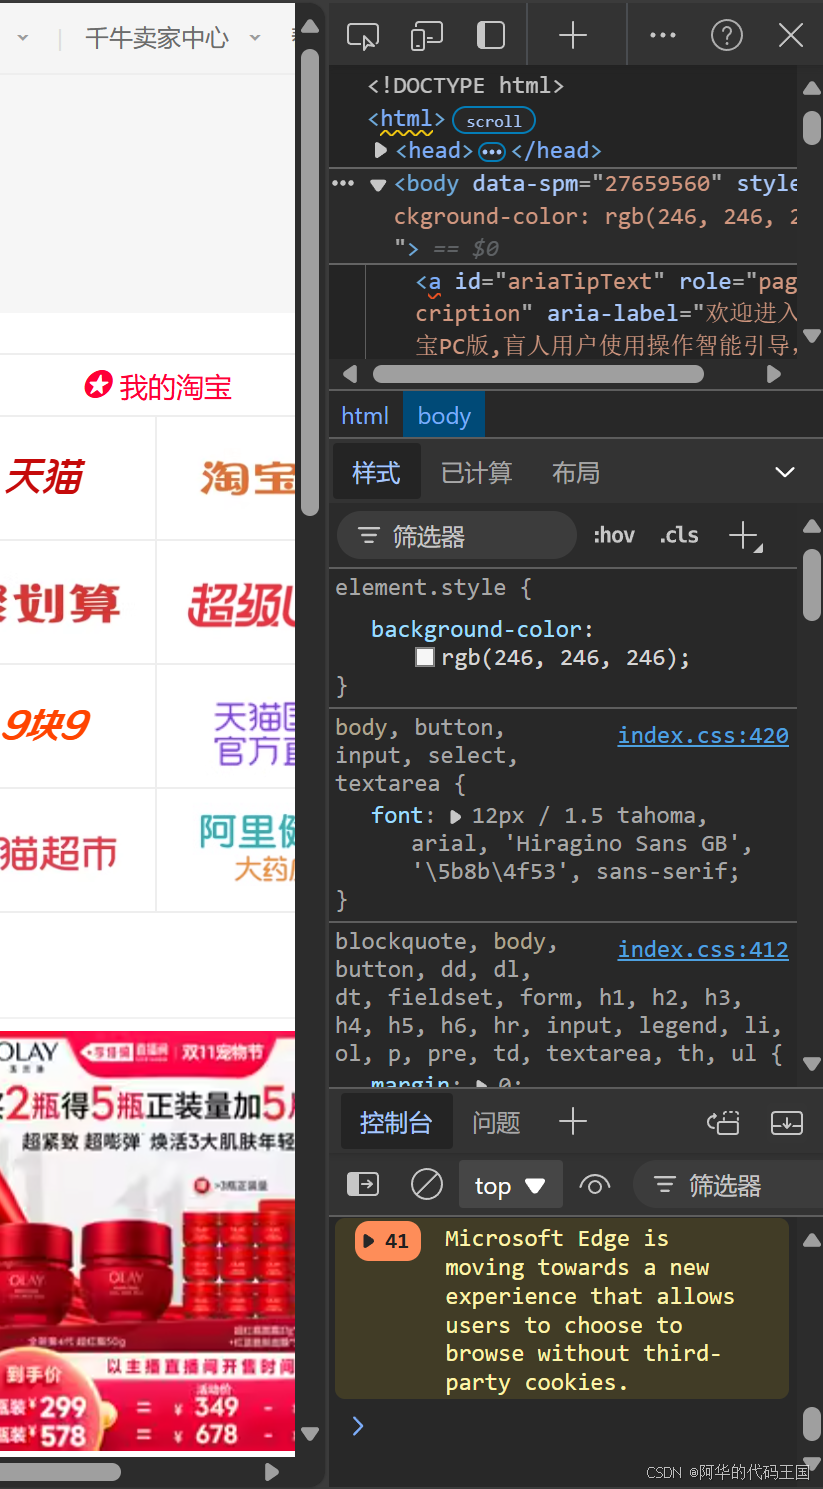This screenshot has width=823, height=1489.
Task: Open the index.css:412 source link
Action: (x=703, y=950)
